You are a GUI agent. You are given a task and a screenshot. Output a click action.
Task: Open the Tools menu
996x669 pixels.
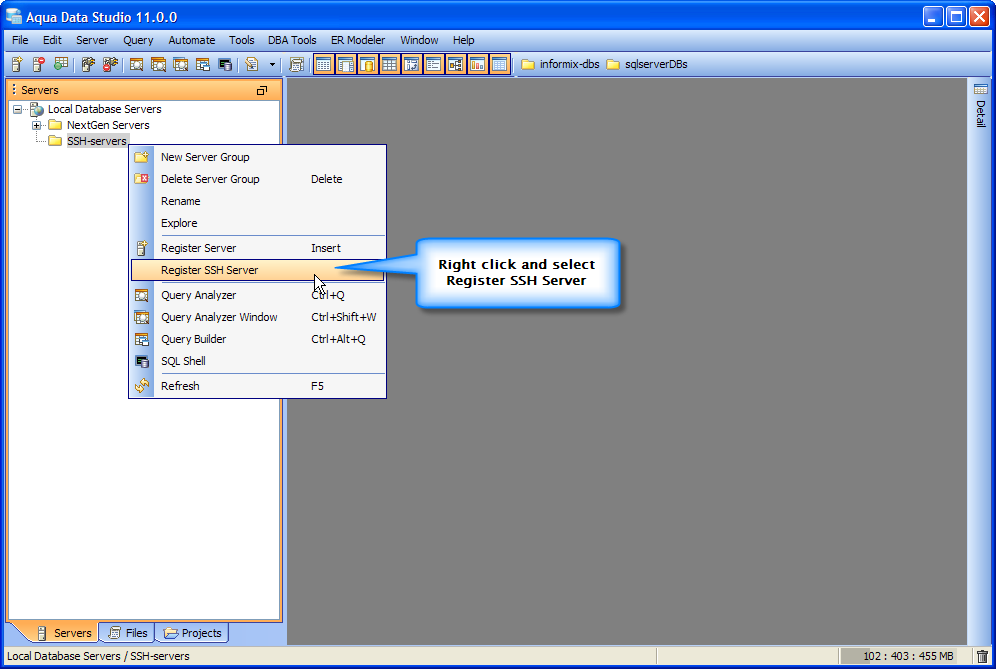(241, 40)
